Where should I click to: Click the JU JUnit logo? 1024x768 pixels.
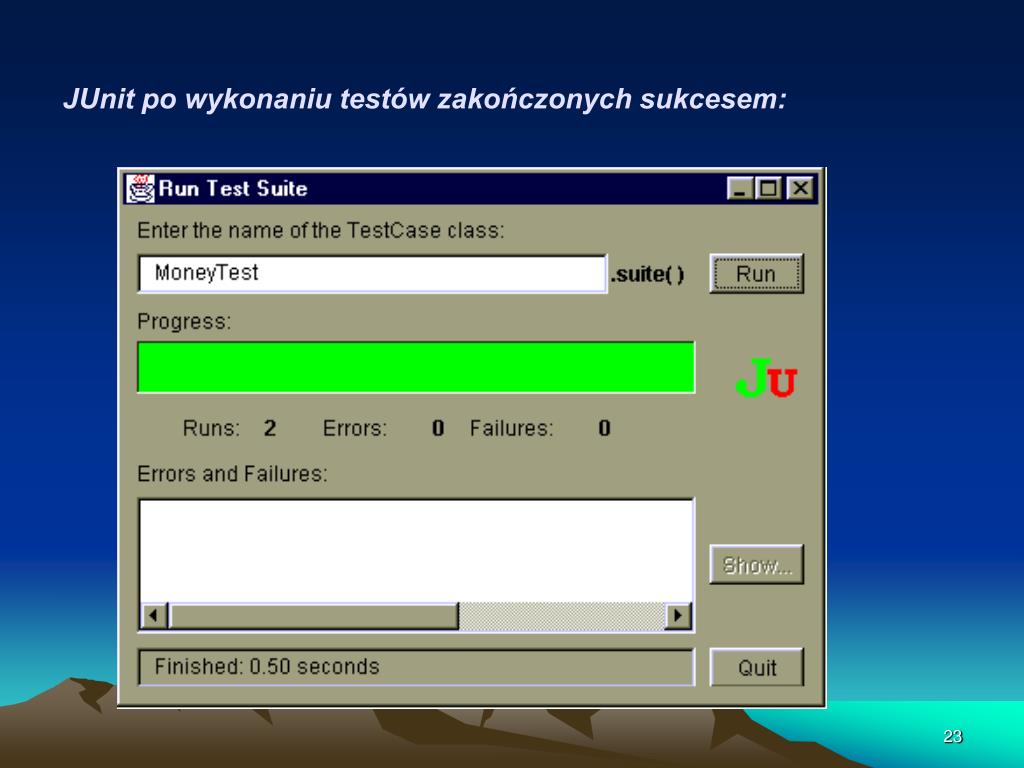coord(766,378)
